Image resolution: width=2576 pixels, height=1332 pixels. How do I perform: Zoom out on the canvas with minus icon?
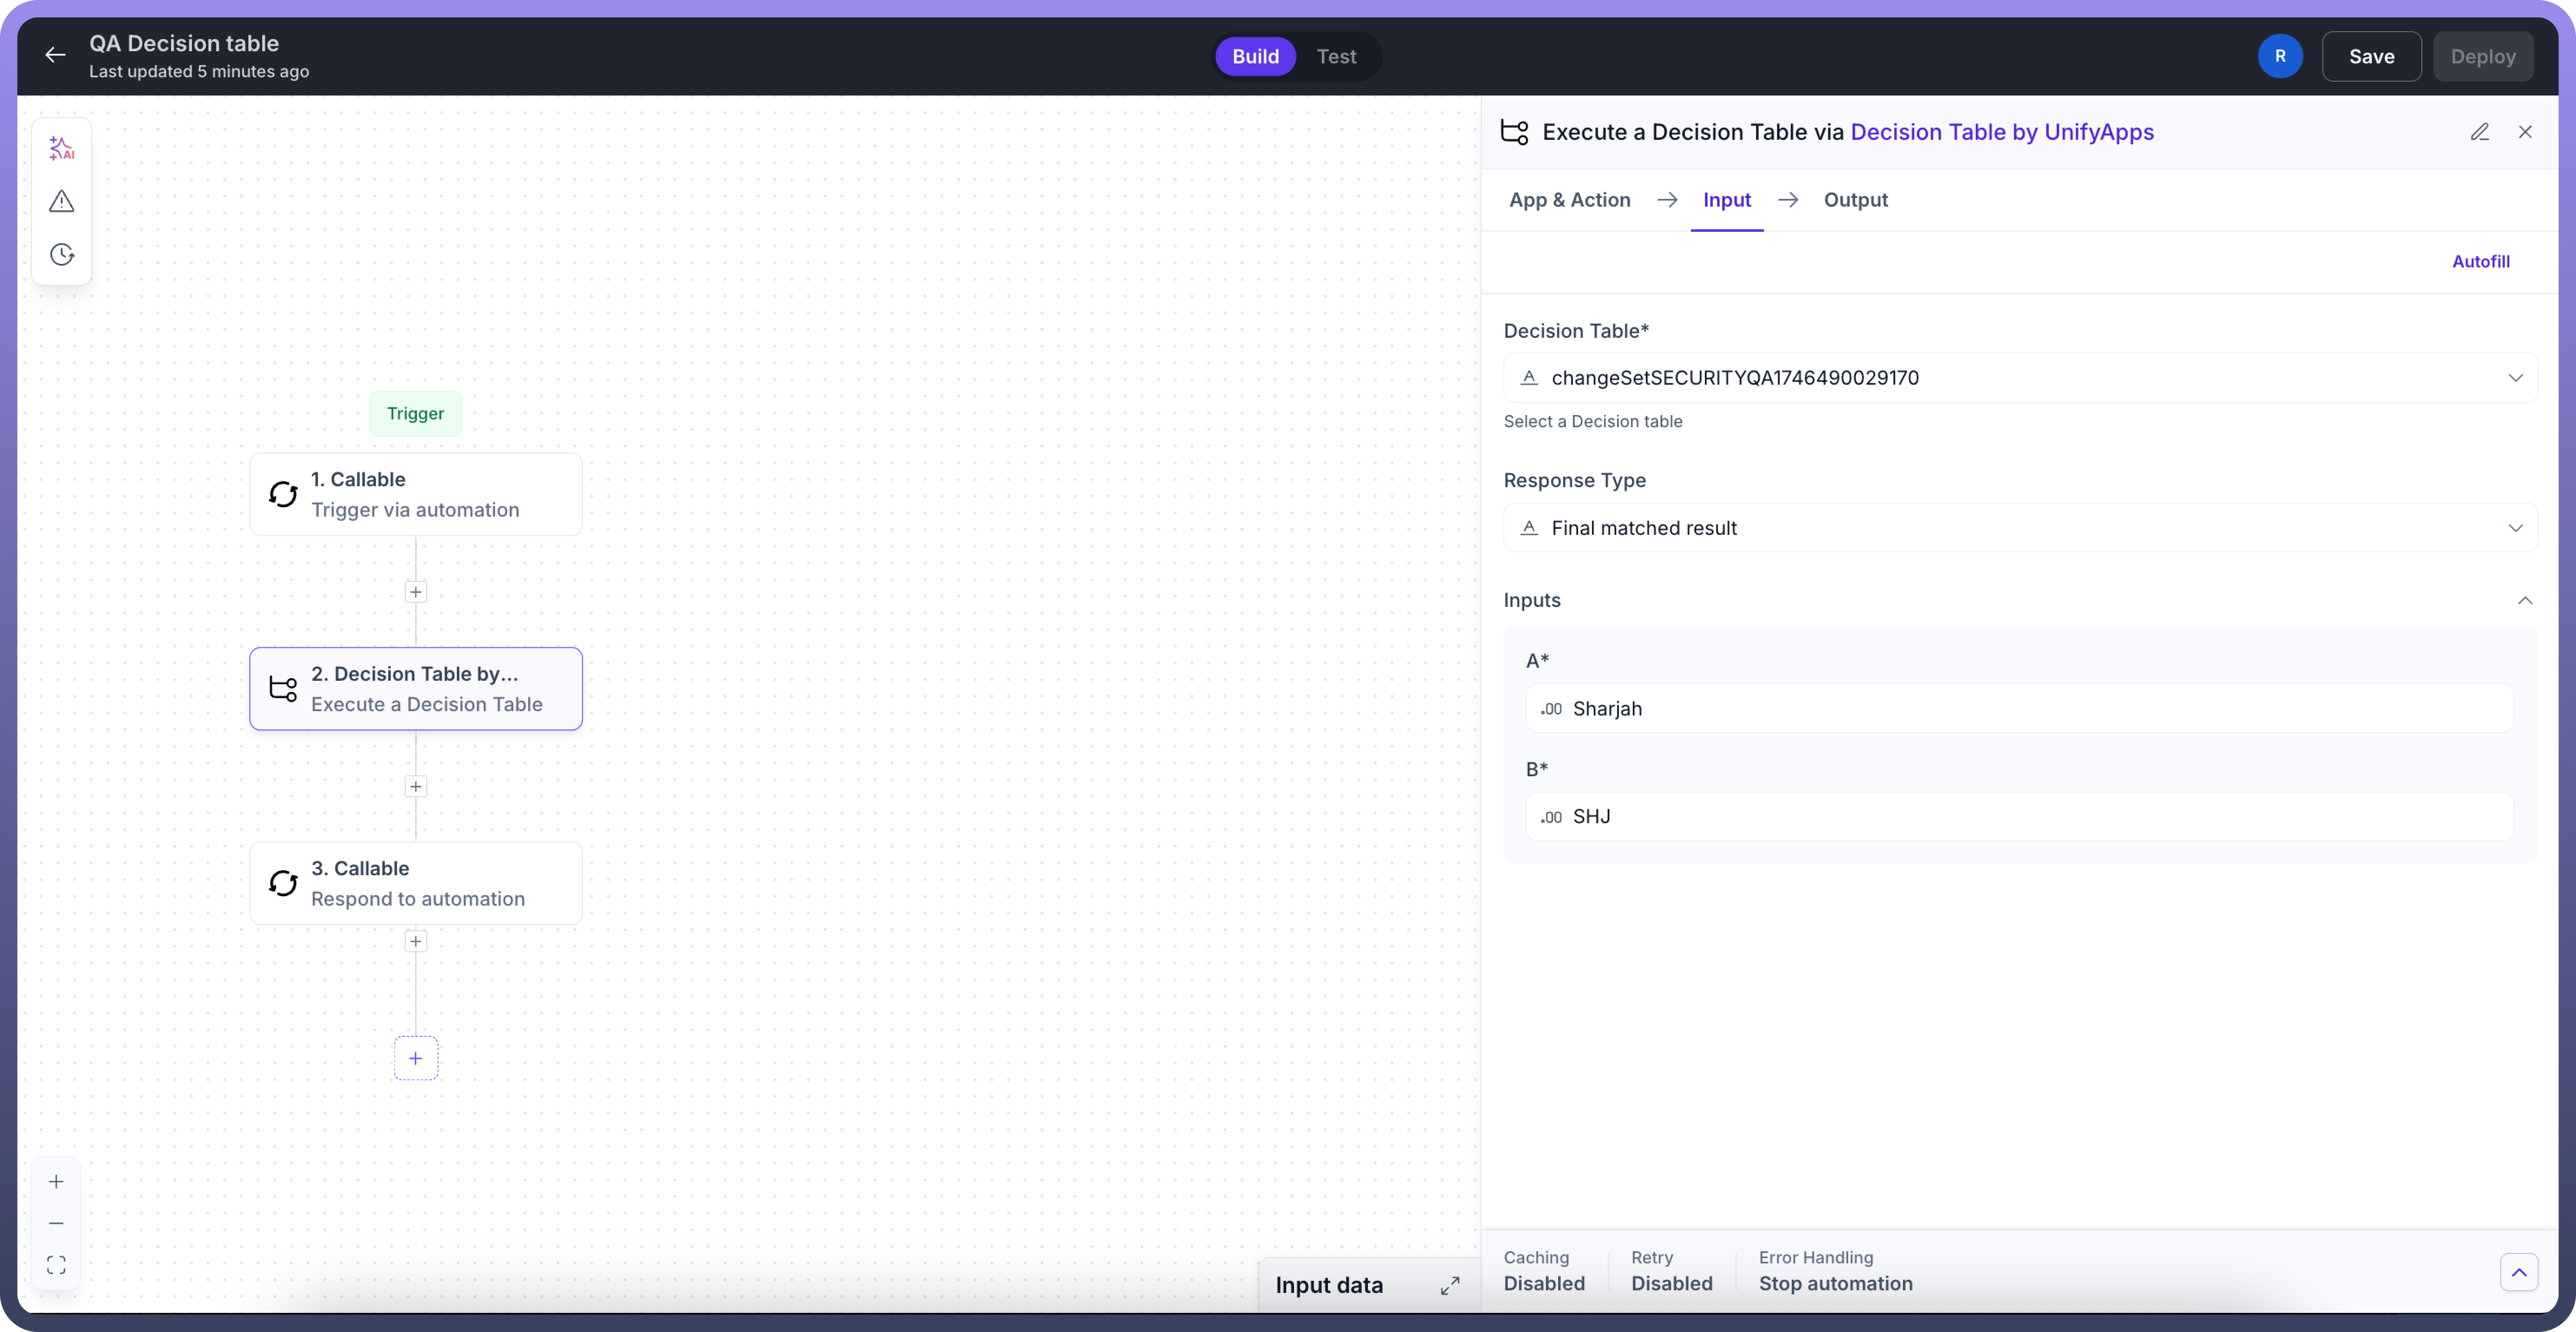(56, 1223)
